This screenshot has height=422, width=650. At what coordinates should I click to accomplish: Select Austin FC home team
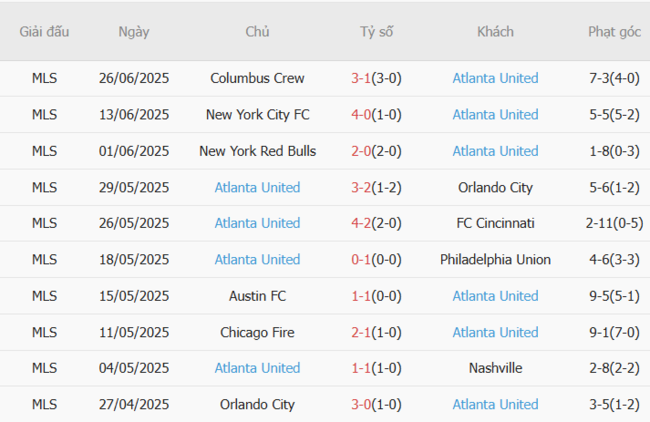click(x=257, y=296)
